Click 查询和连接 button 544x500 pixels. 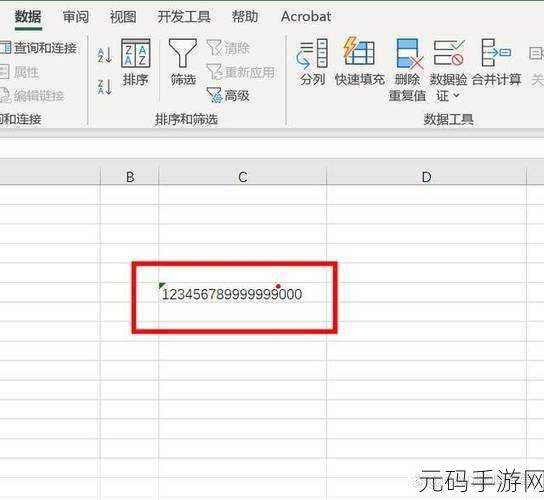(x=38, y=48)
